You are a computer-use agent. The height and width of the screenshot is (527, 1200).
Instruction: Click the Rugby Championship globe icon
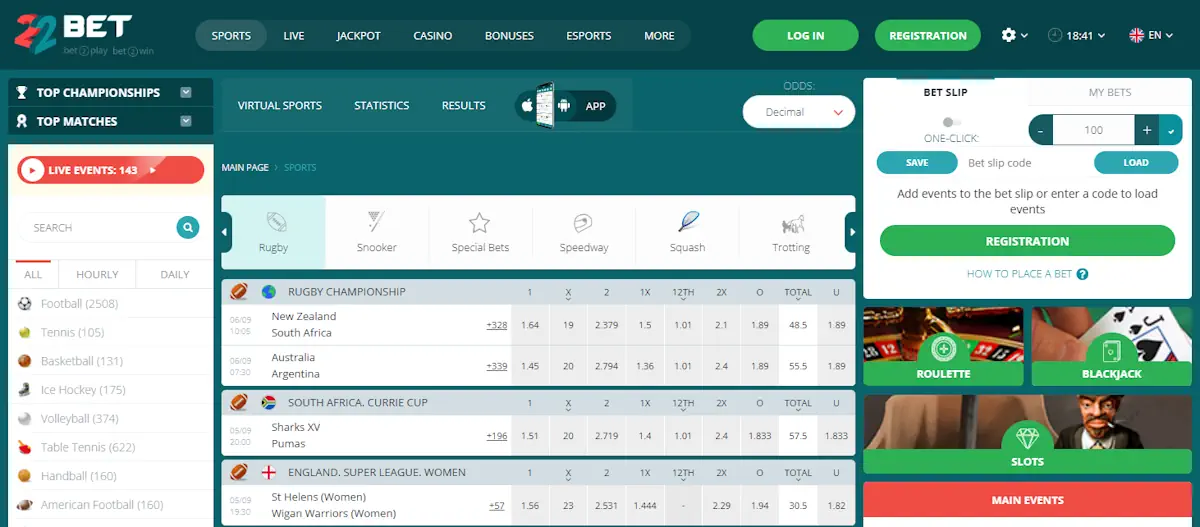pyautogui.click(x=269, y=292)
